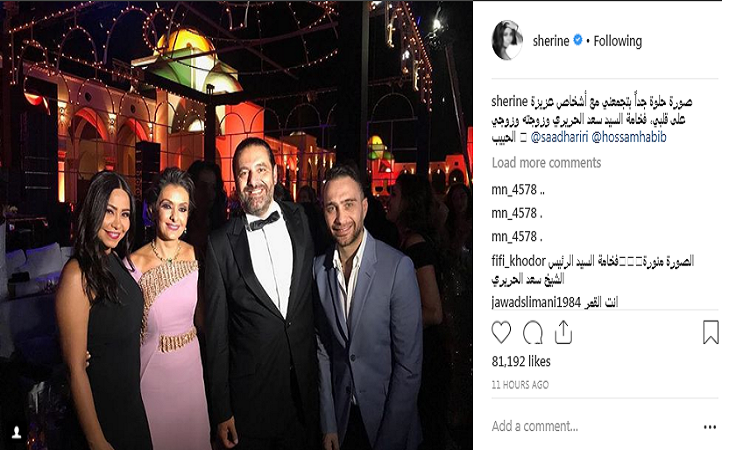Open the jawadslimani1984 commenter profile
744x450 pixels.
click(536, 302)
